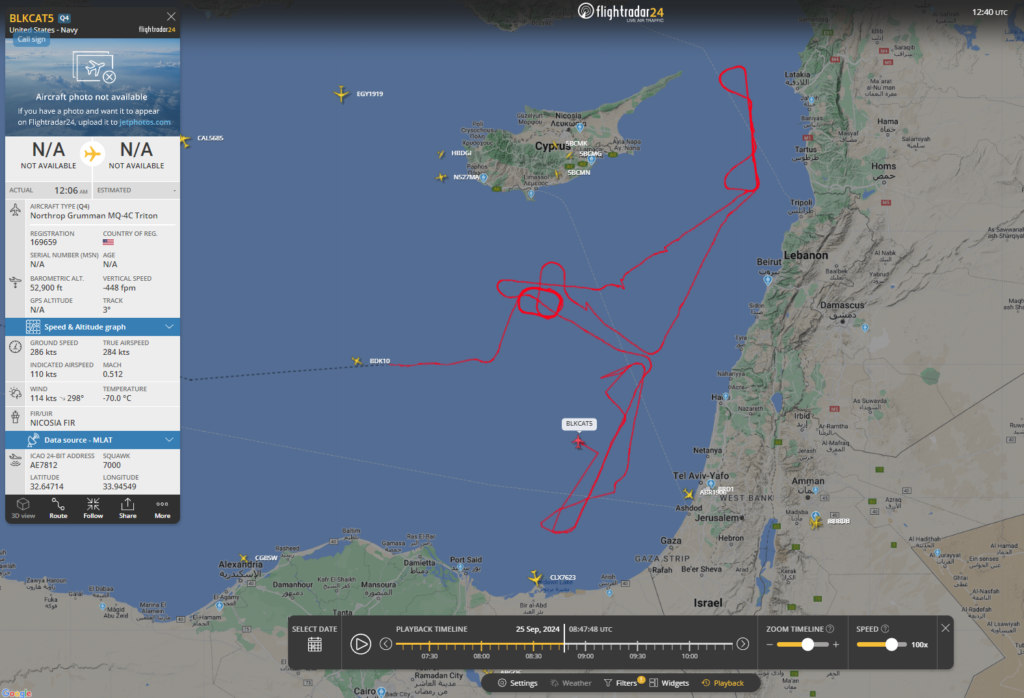Enable Follow mode for the aircraft
Screen dimensions: 1024x698
pos(93,509)
